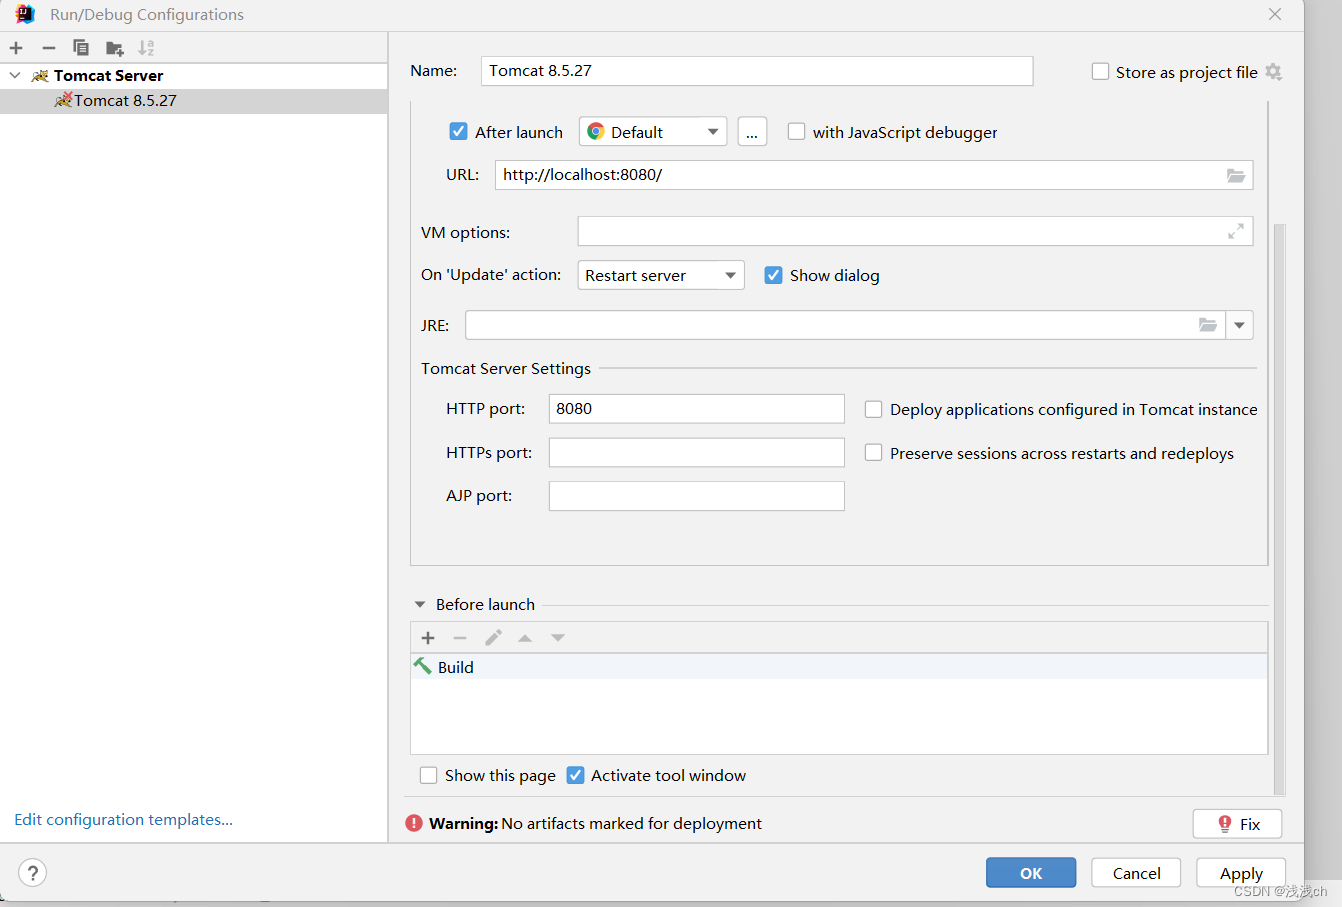Screen dimensions: 1342x907
Task: Check Preserve sessions across restarts and redeploys
Action: tap(873, 453)
